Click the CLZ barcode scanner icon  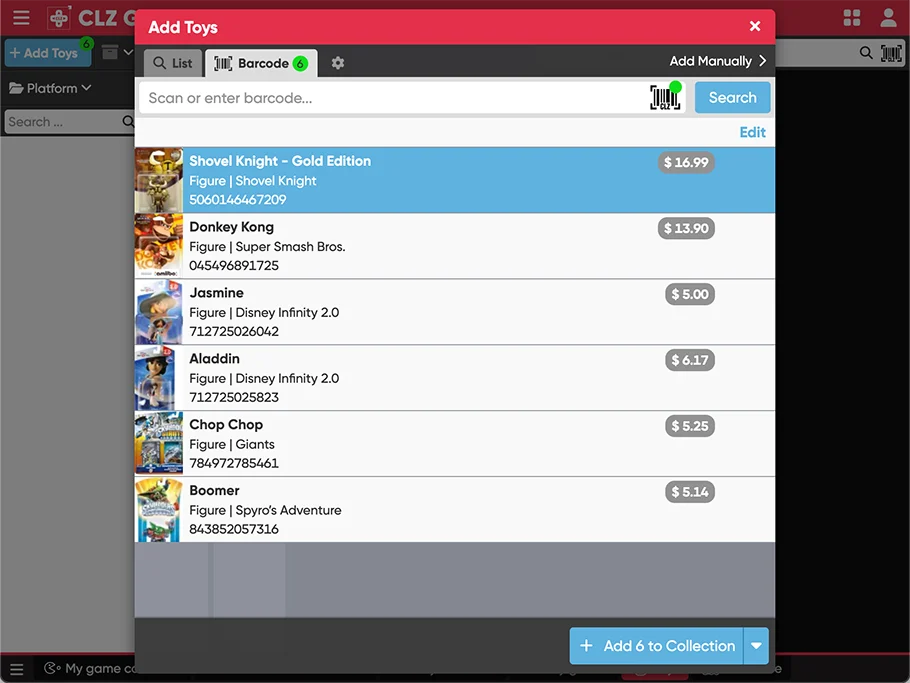(665, 97)
